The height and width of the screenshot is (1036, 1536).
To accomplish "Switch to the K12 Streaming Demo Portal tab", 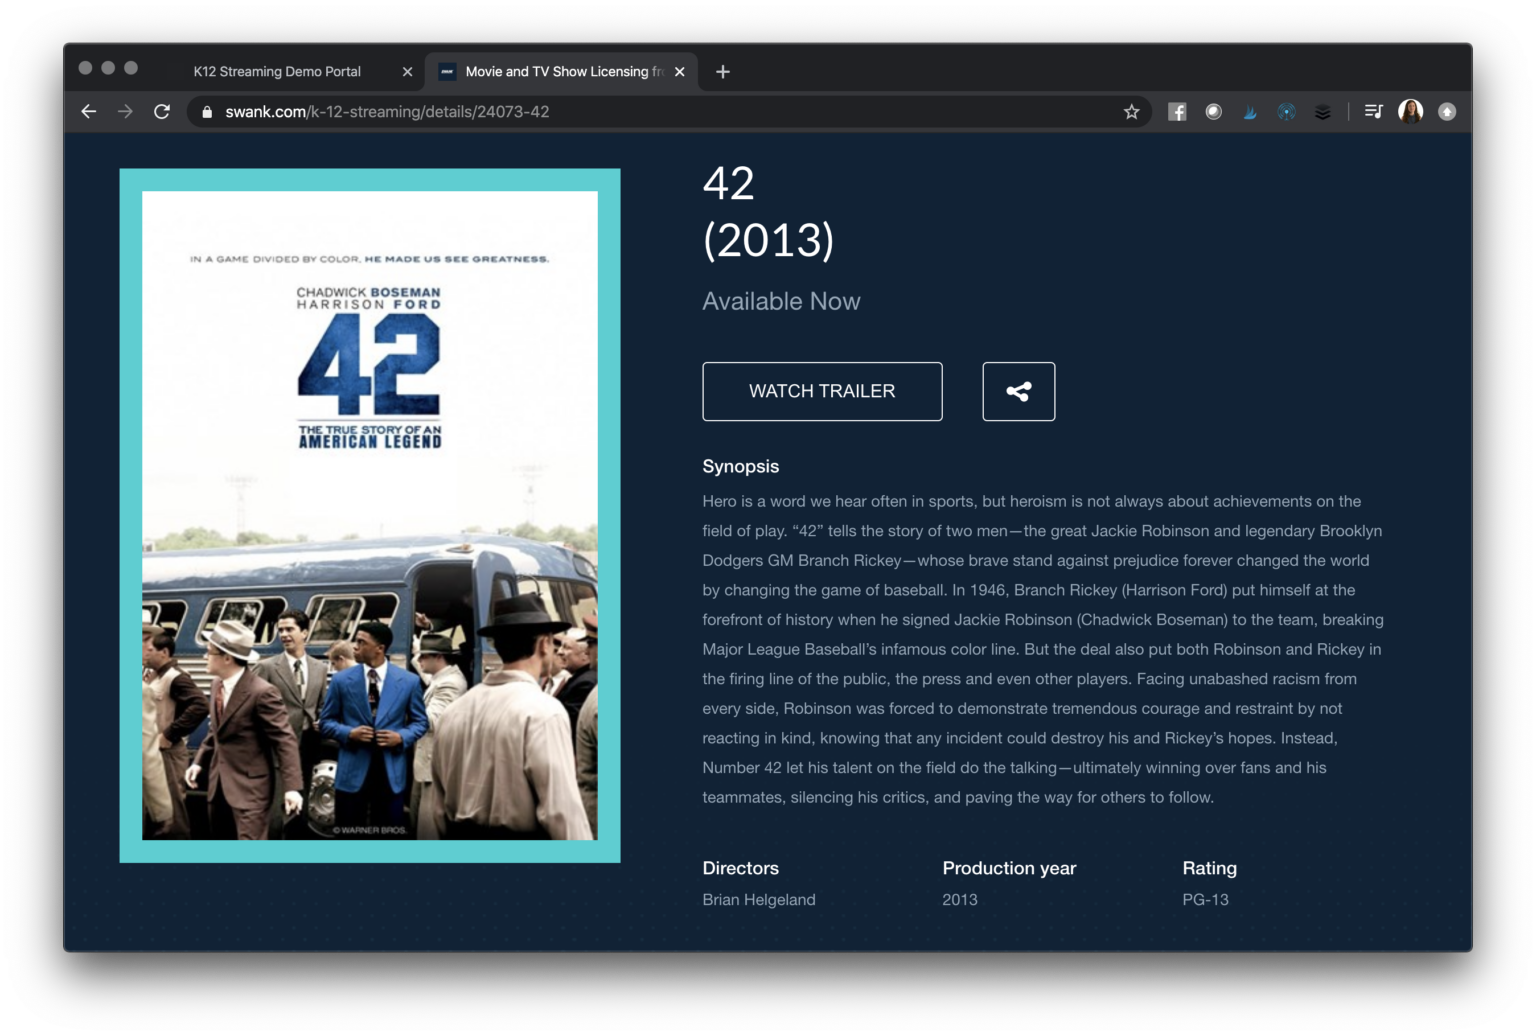I will [277, 71].
